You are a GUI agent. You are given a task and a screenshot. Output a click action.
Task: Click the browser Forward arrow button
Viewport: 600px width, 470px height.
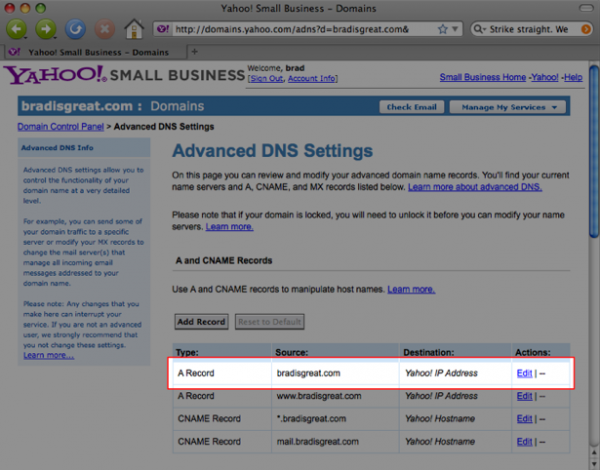click(46, 28)
